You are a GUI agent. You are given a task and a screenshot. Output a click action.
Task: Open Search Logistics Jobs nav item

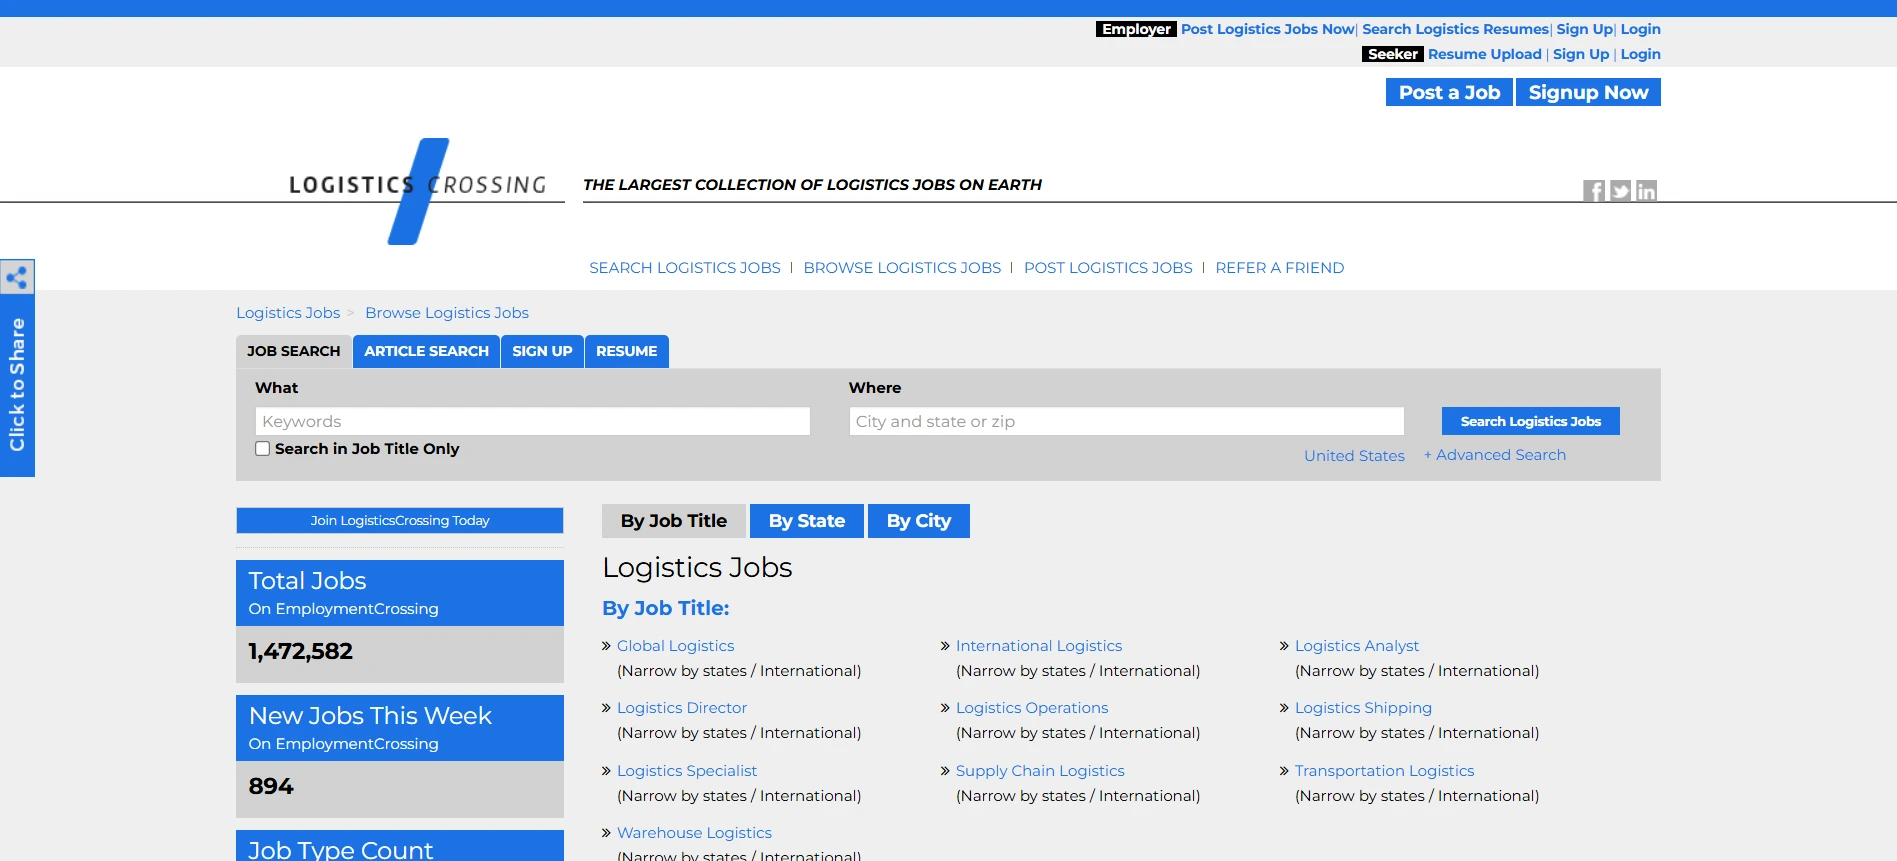tap(685, 268)
